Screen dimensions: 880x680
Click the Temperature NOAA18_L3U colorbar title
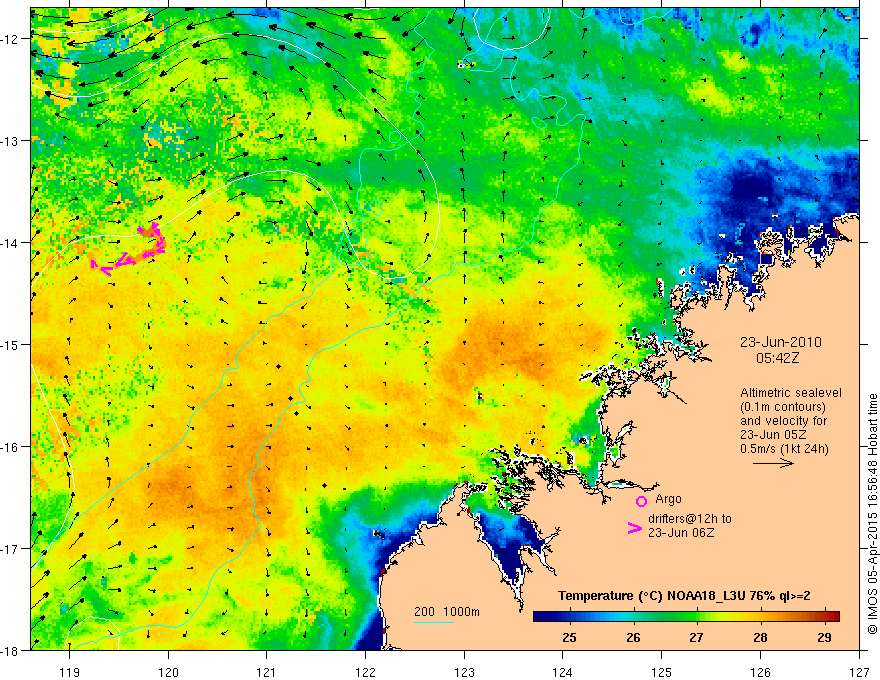(x=684, y=596)
